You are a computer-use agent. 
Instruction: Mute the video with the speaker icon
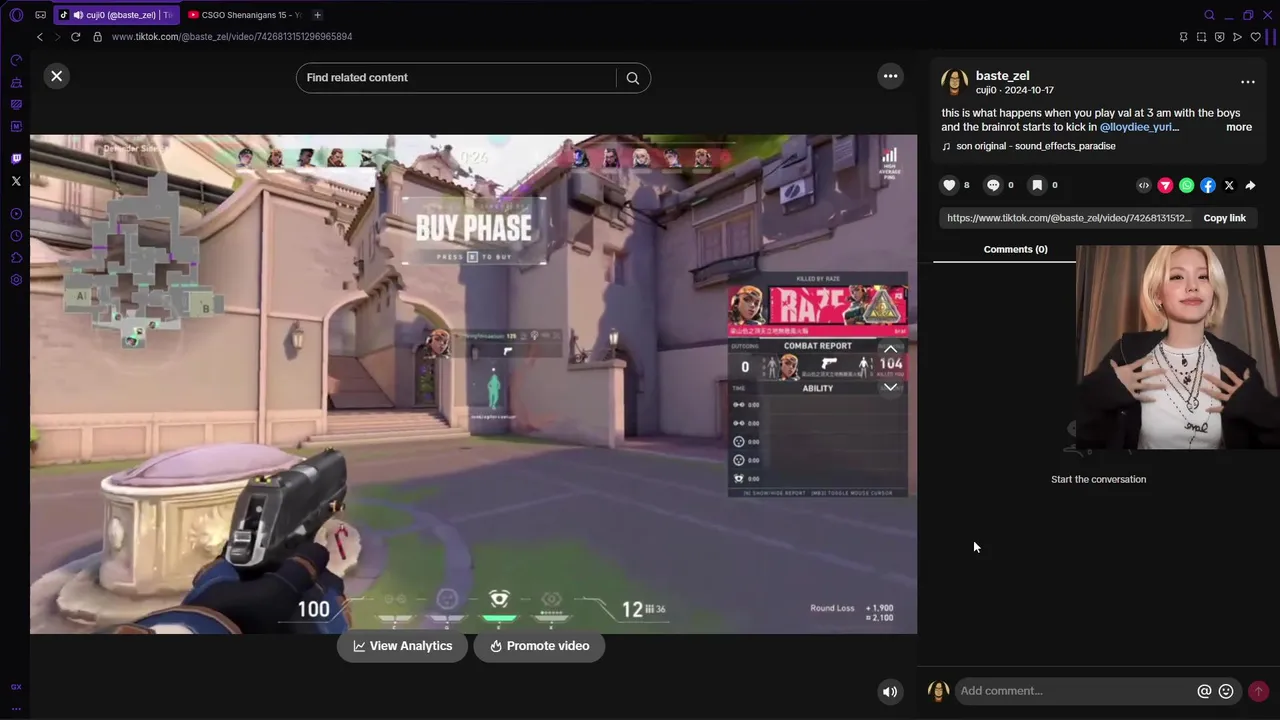coord(890,691)
